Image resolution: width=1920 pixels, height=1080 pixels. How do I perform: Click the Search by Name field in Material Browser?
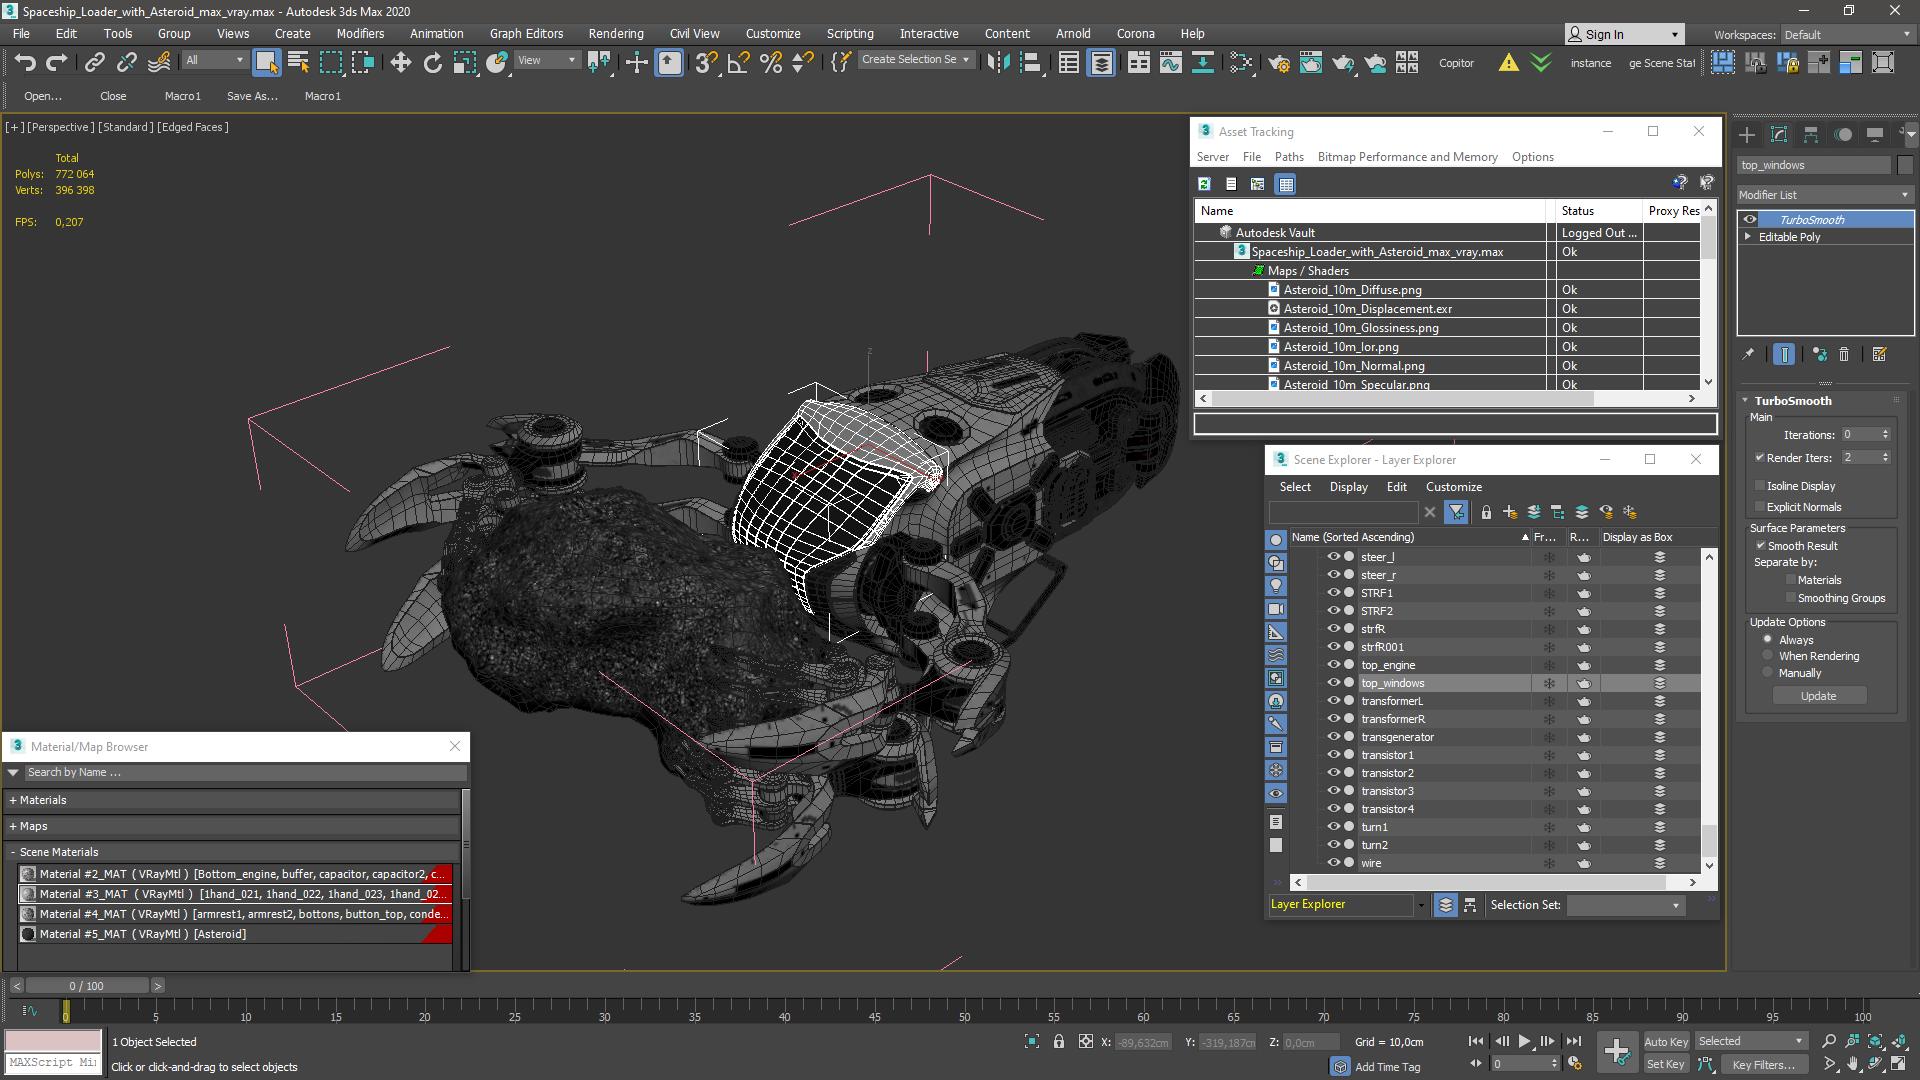tap(245, 772)
